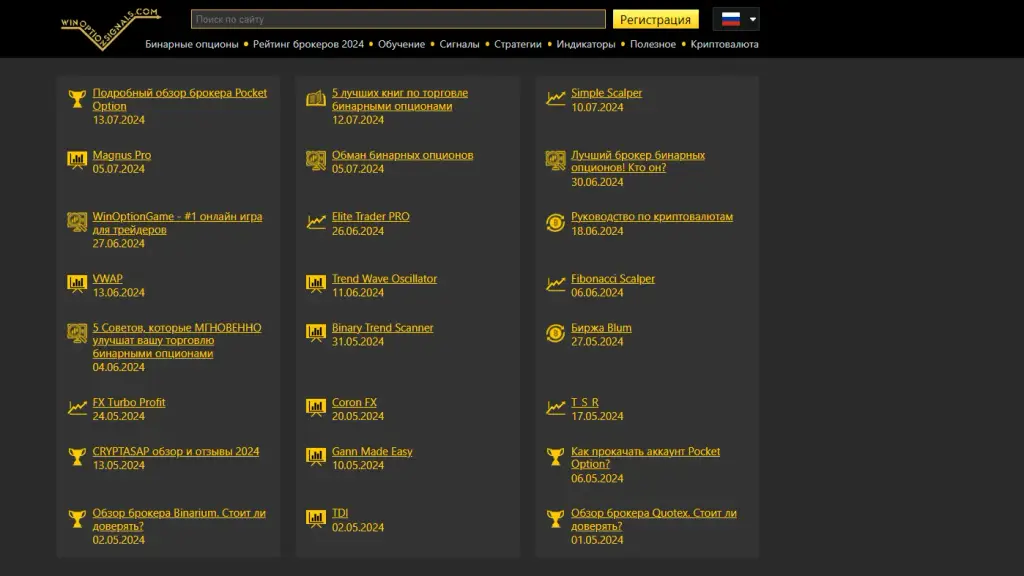Open the T S R link
1024x576 pixels.
584,402
